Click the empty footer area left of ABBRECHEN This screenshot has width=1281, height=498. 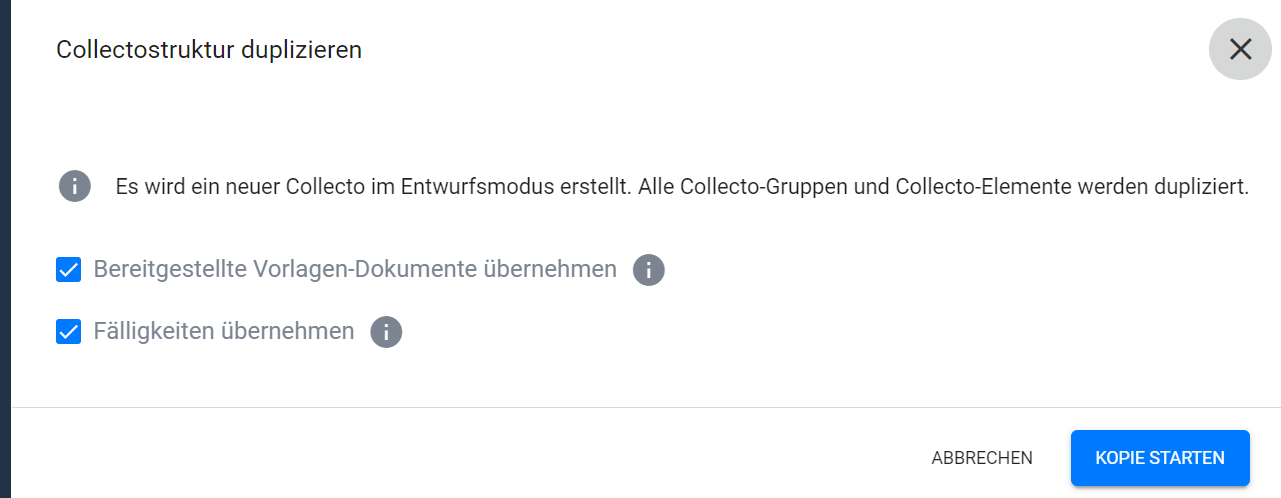[x=460, y=458]
